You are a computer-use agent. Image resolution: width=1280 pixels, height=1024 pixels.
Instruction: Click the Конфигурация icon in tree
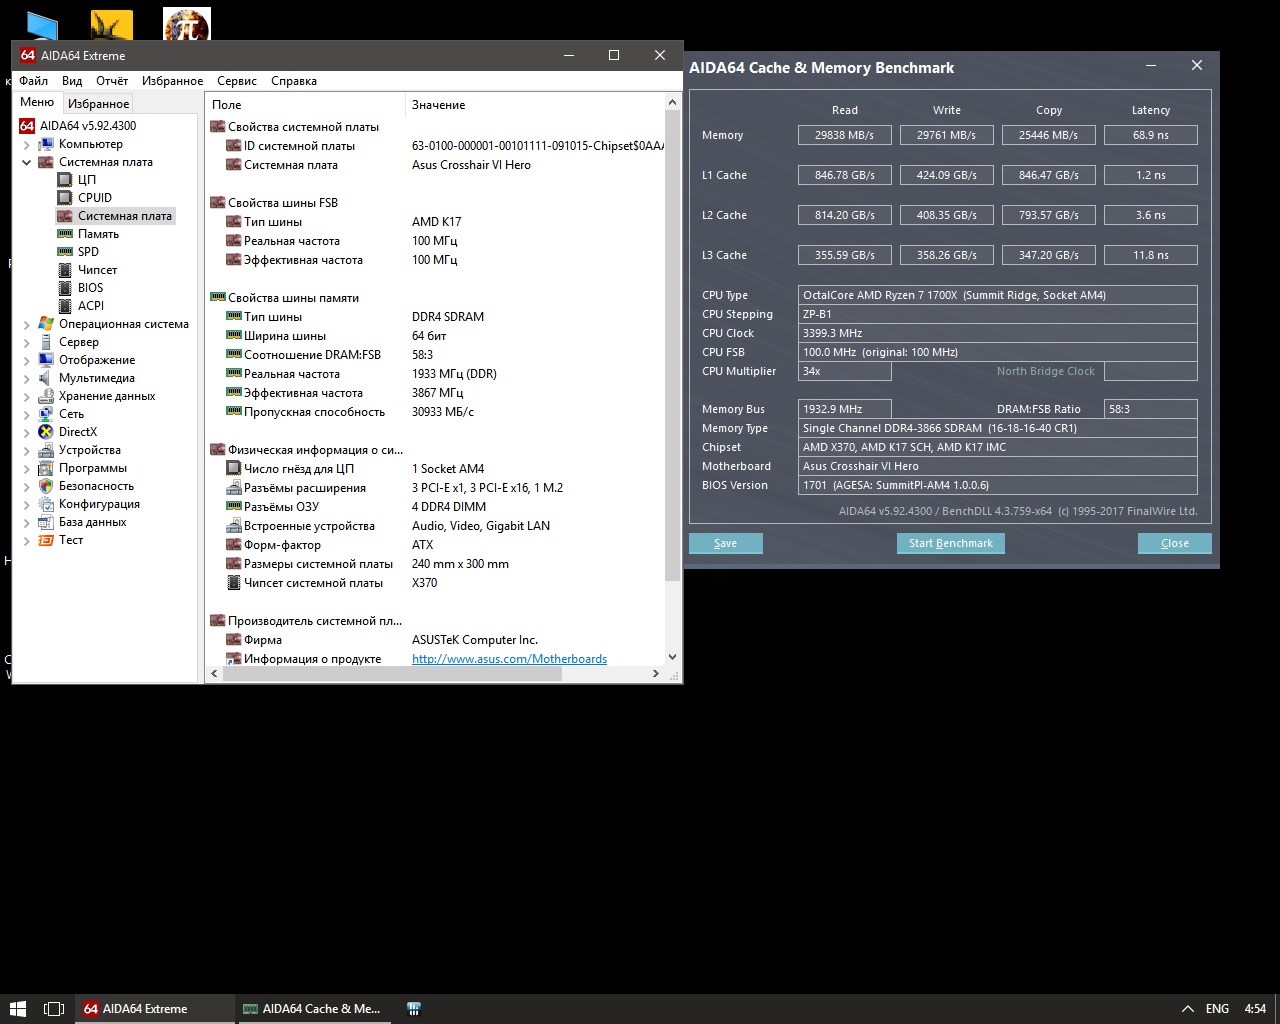(x=46, y=504)
